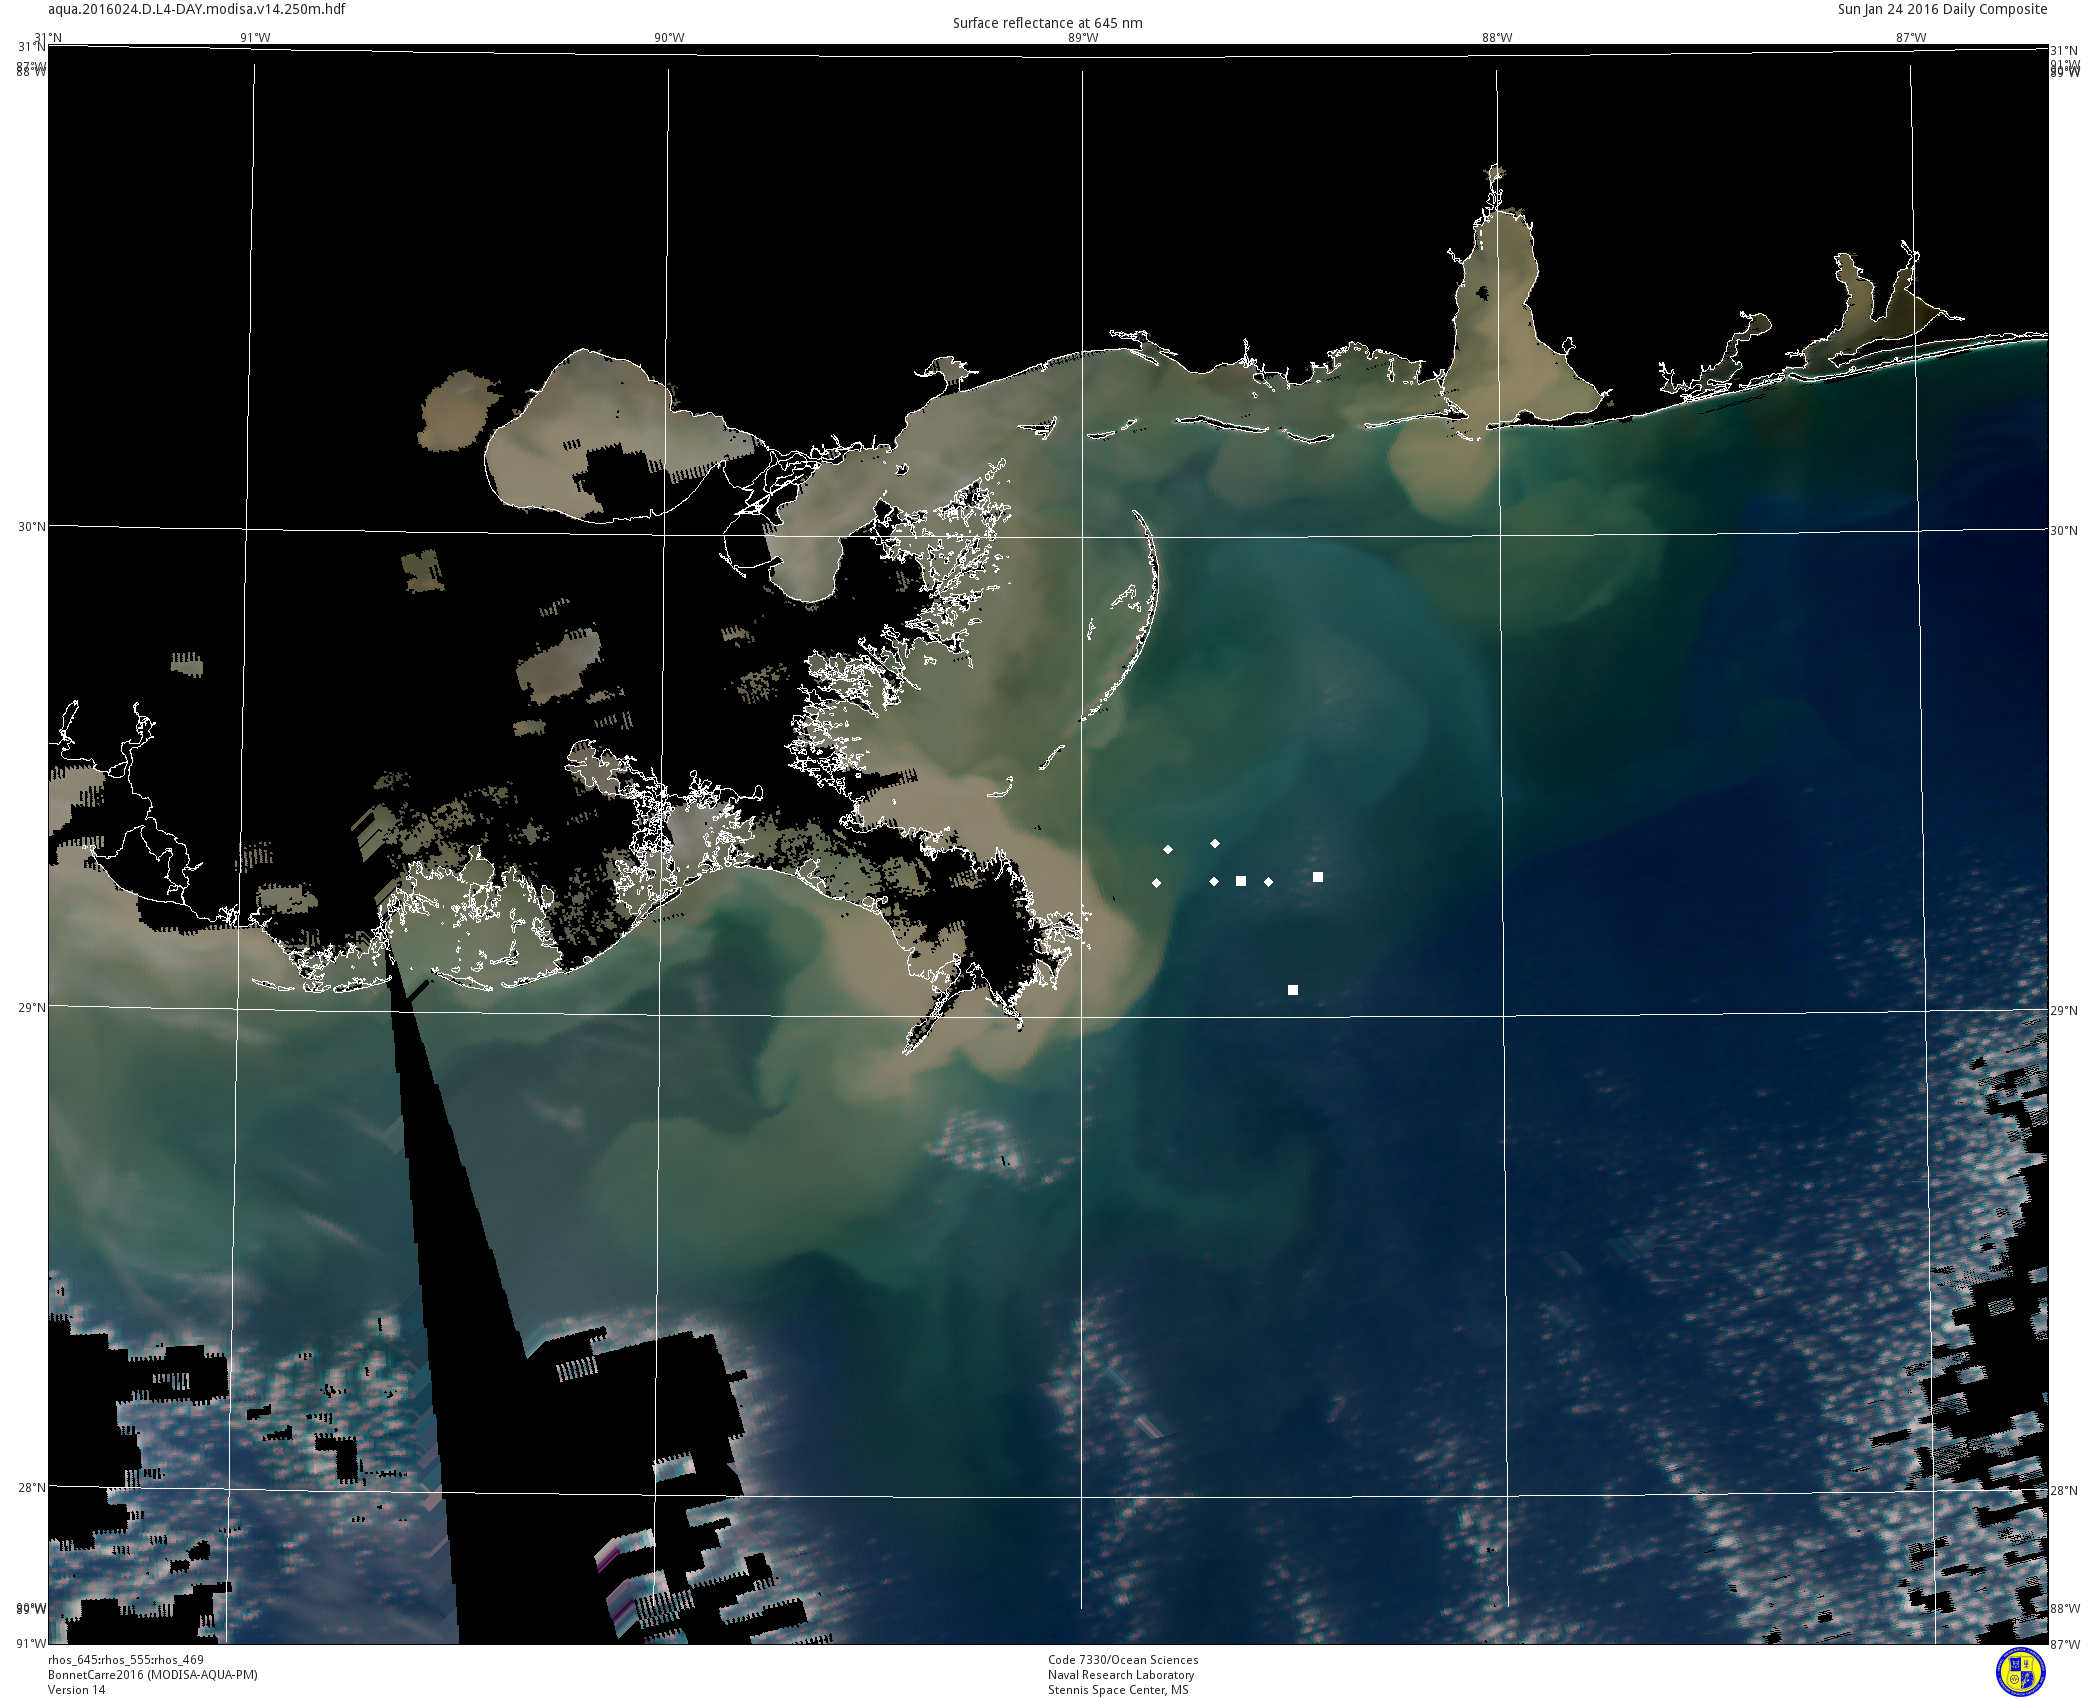The width and height of the screenshot is (2096, 1699).
Task: Click 'Stennis Space Center, MS' text
Action: [x=1118, y=1690]
